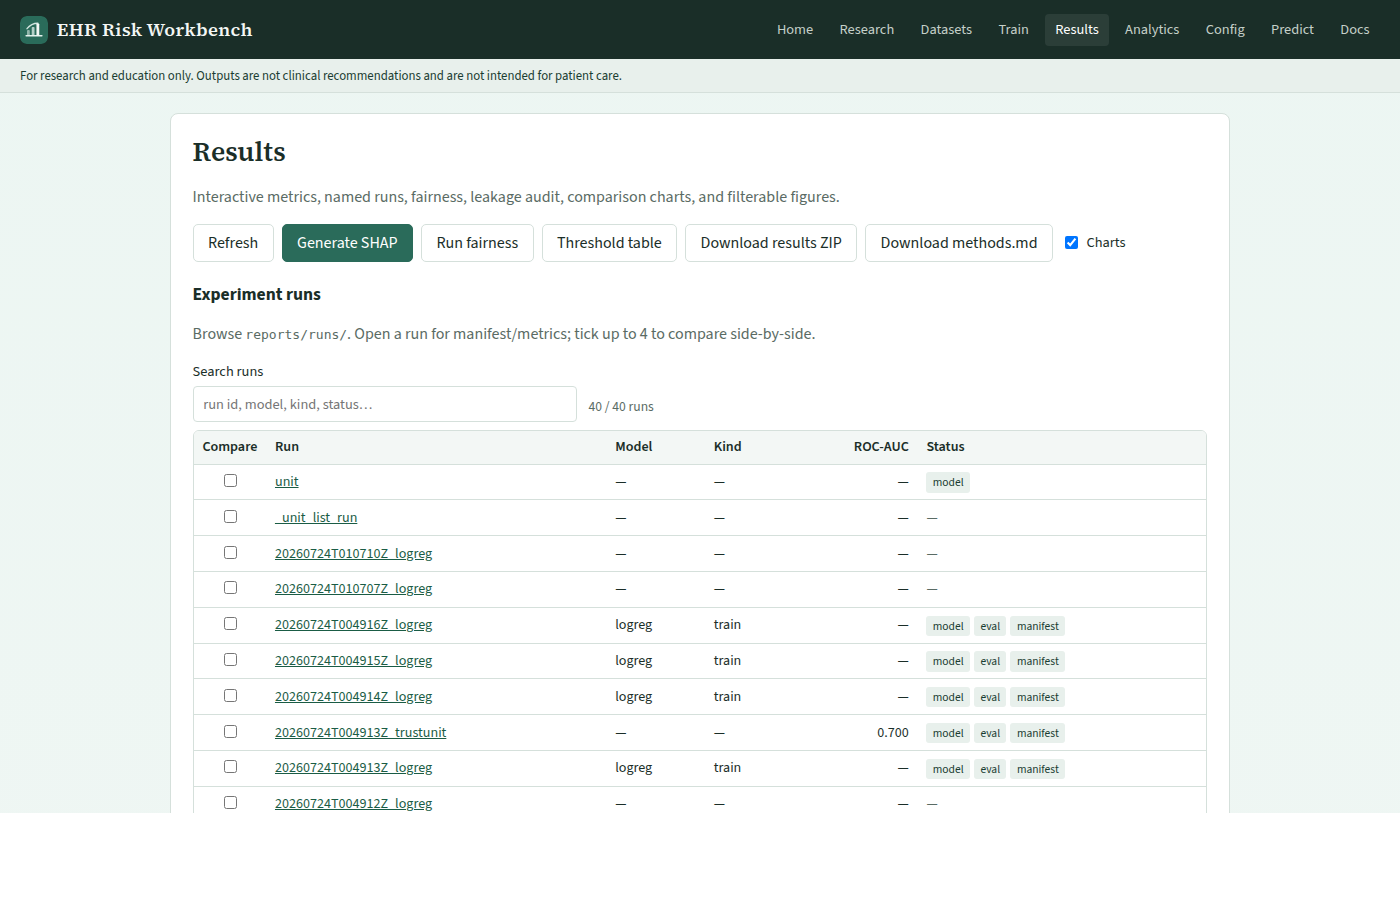Download methods.md file
Image resolution: width=1400 pixels, height=900 pixels.
959,243
